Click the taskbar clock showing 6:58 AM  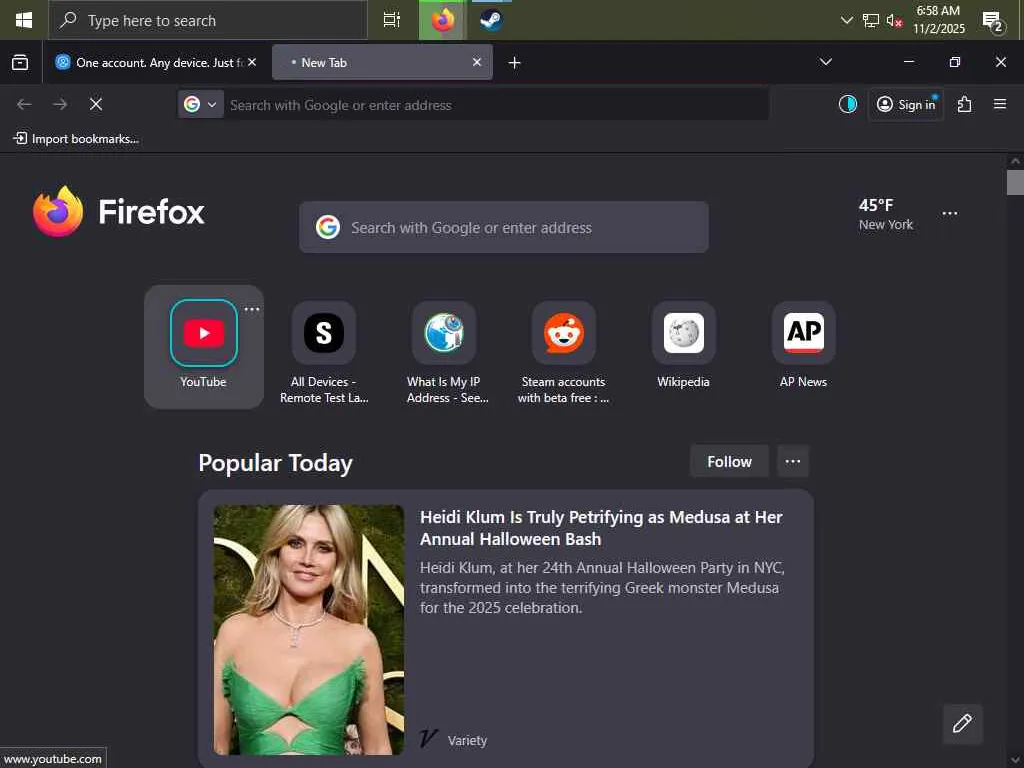click(938, 20)
